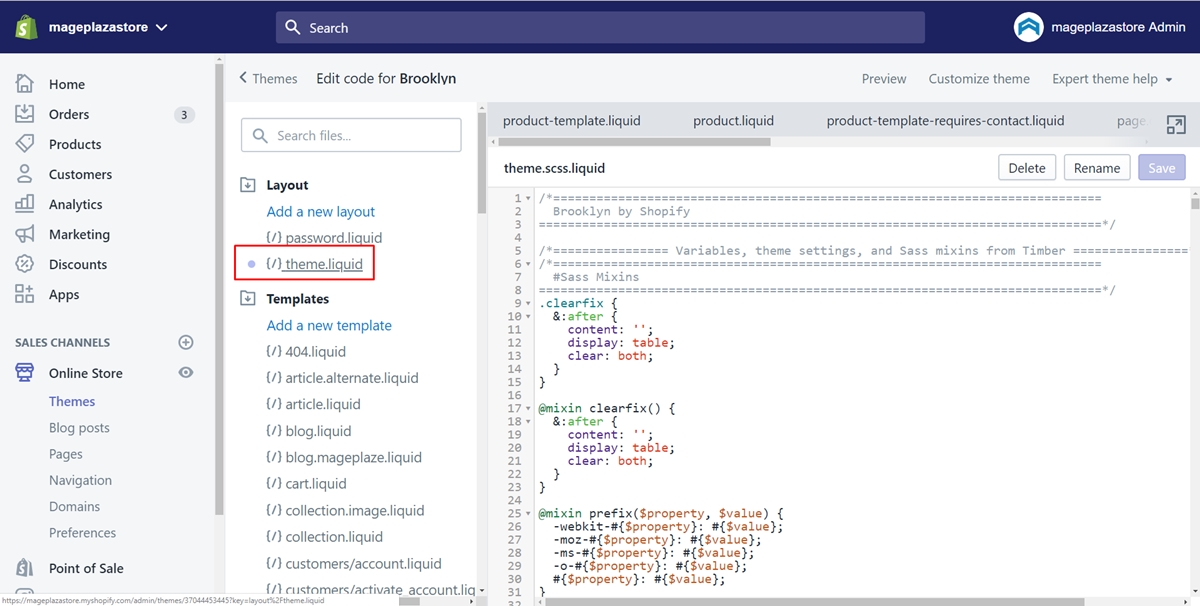Open article.alternate.liquid template

coord(342,378)
